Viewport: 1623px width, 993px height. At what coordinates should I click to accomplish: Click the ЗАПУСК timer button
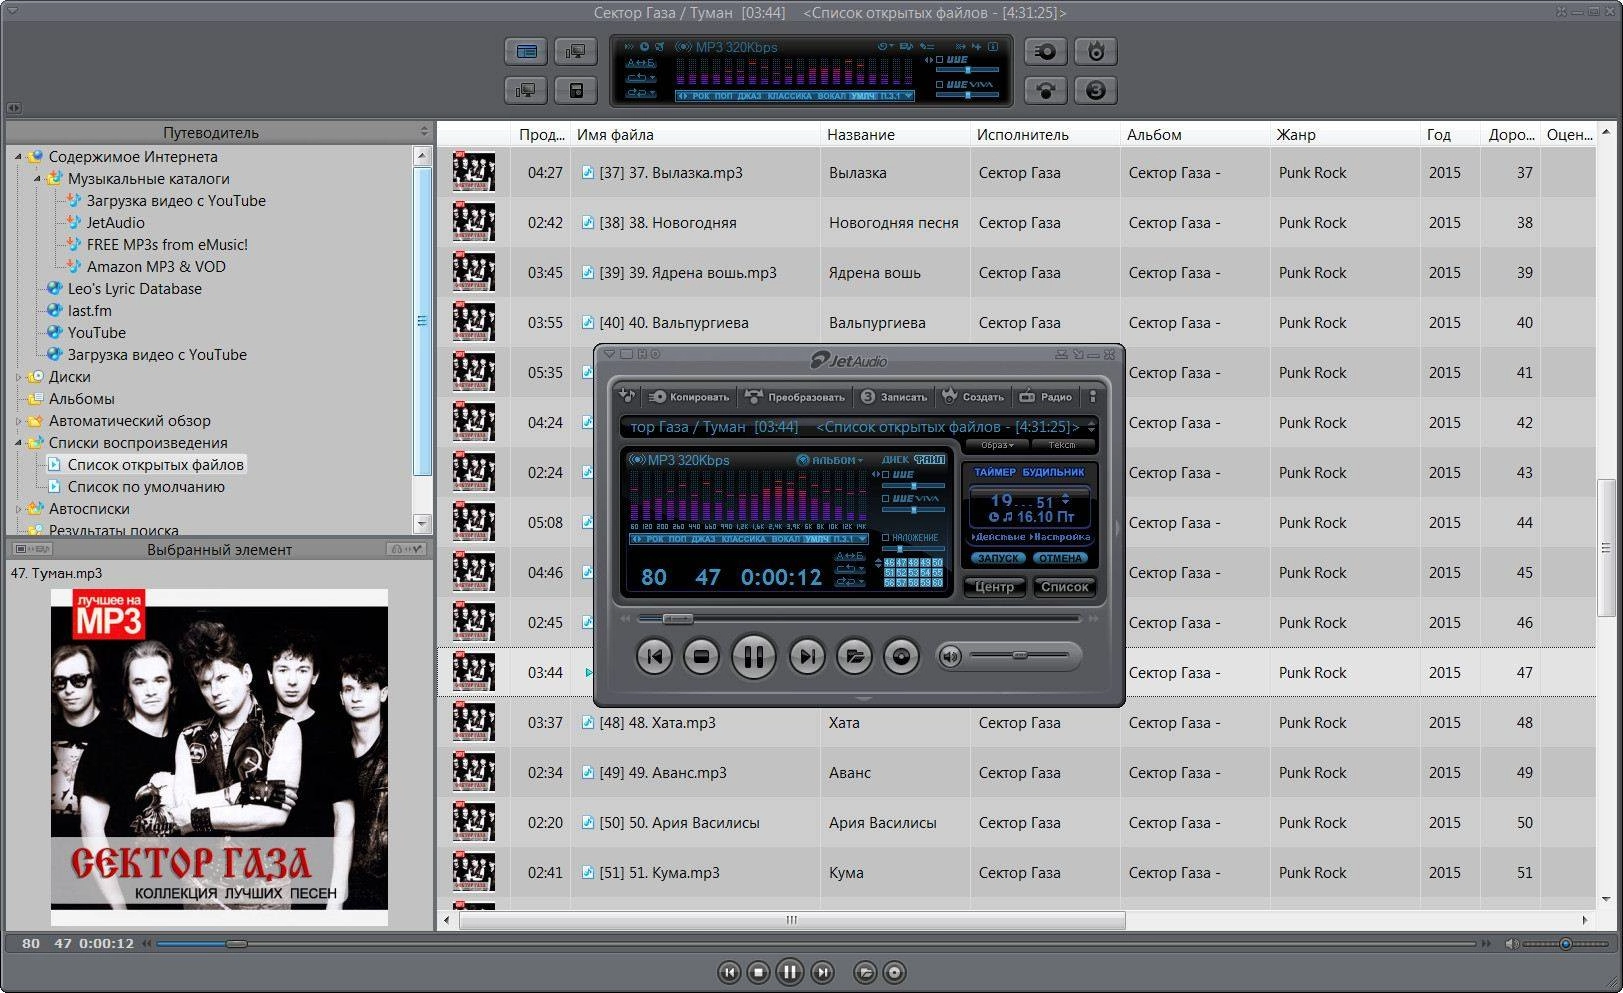pos(998,558)
